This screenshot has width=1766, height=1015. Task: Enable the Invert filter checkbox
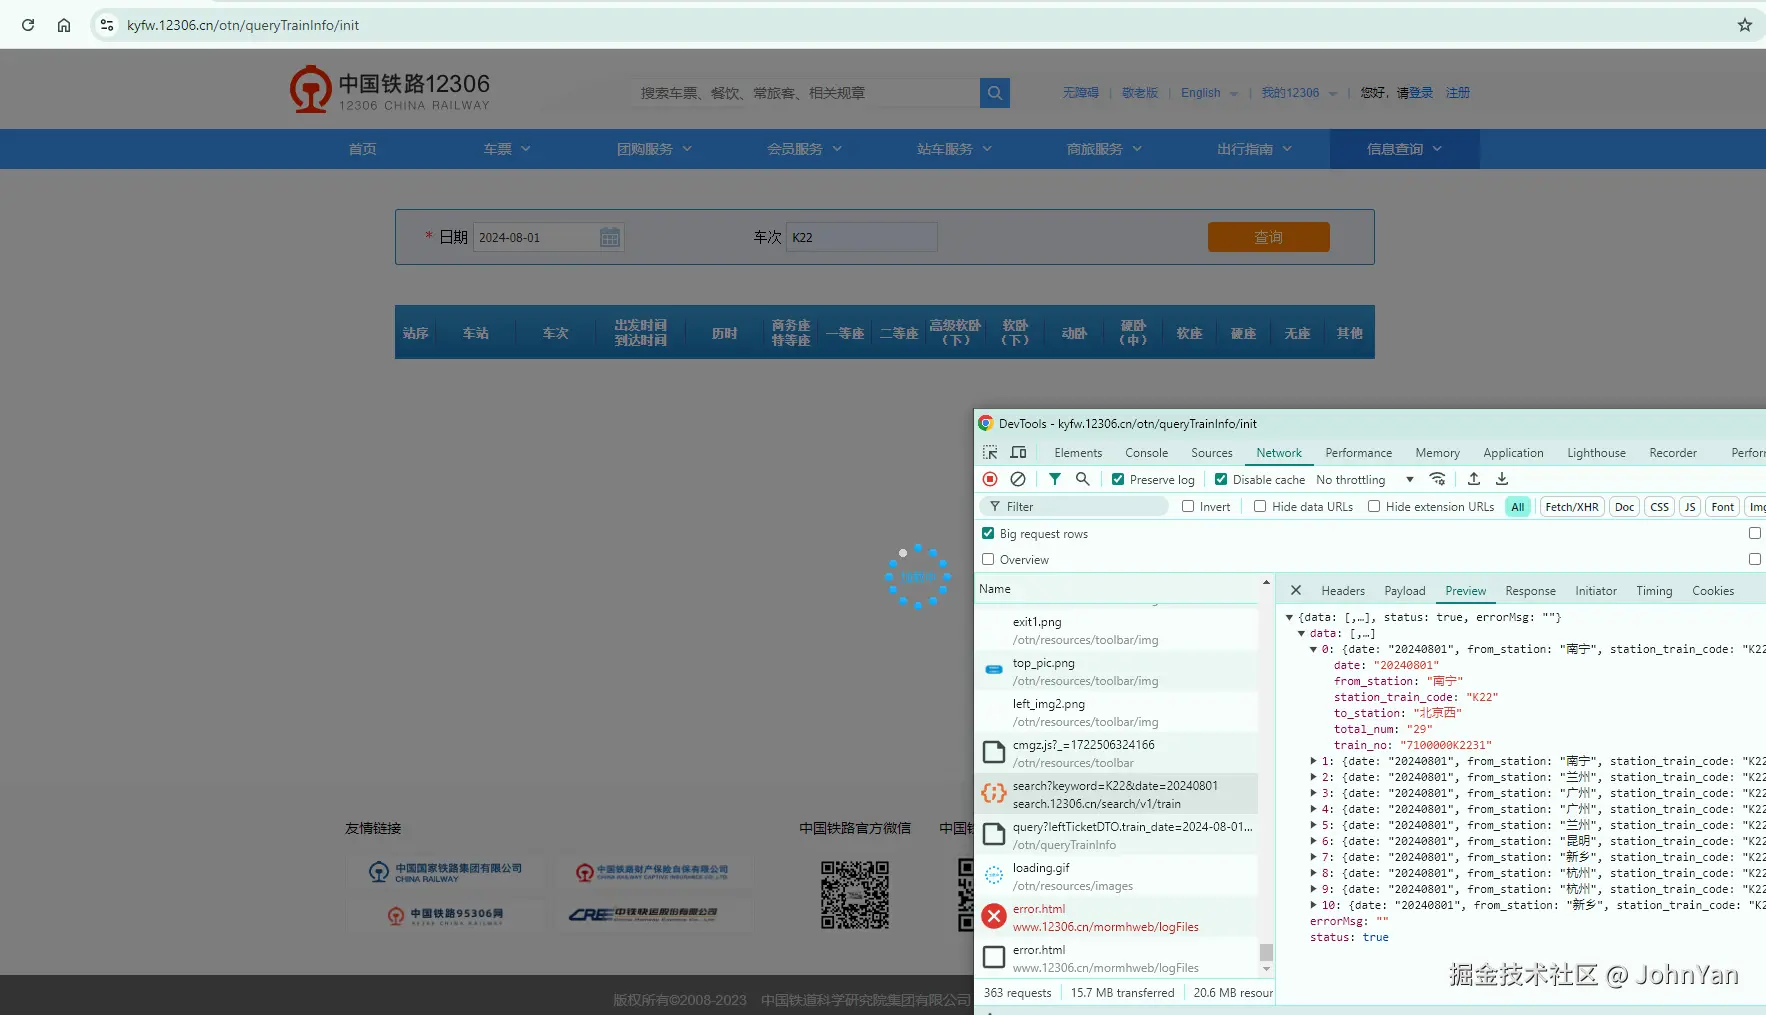point(1188,506)
